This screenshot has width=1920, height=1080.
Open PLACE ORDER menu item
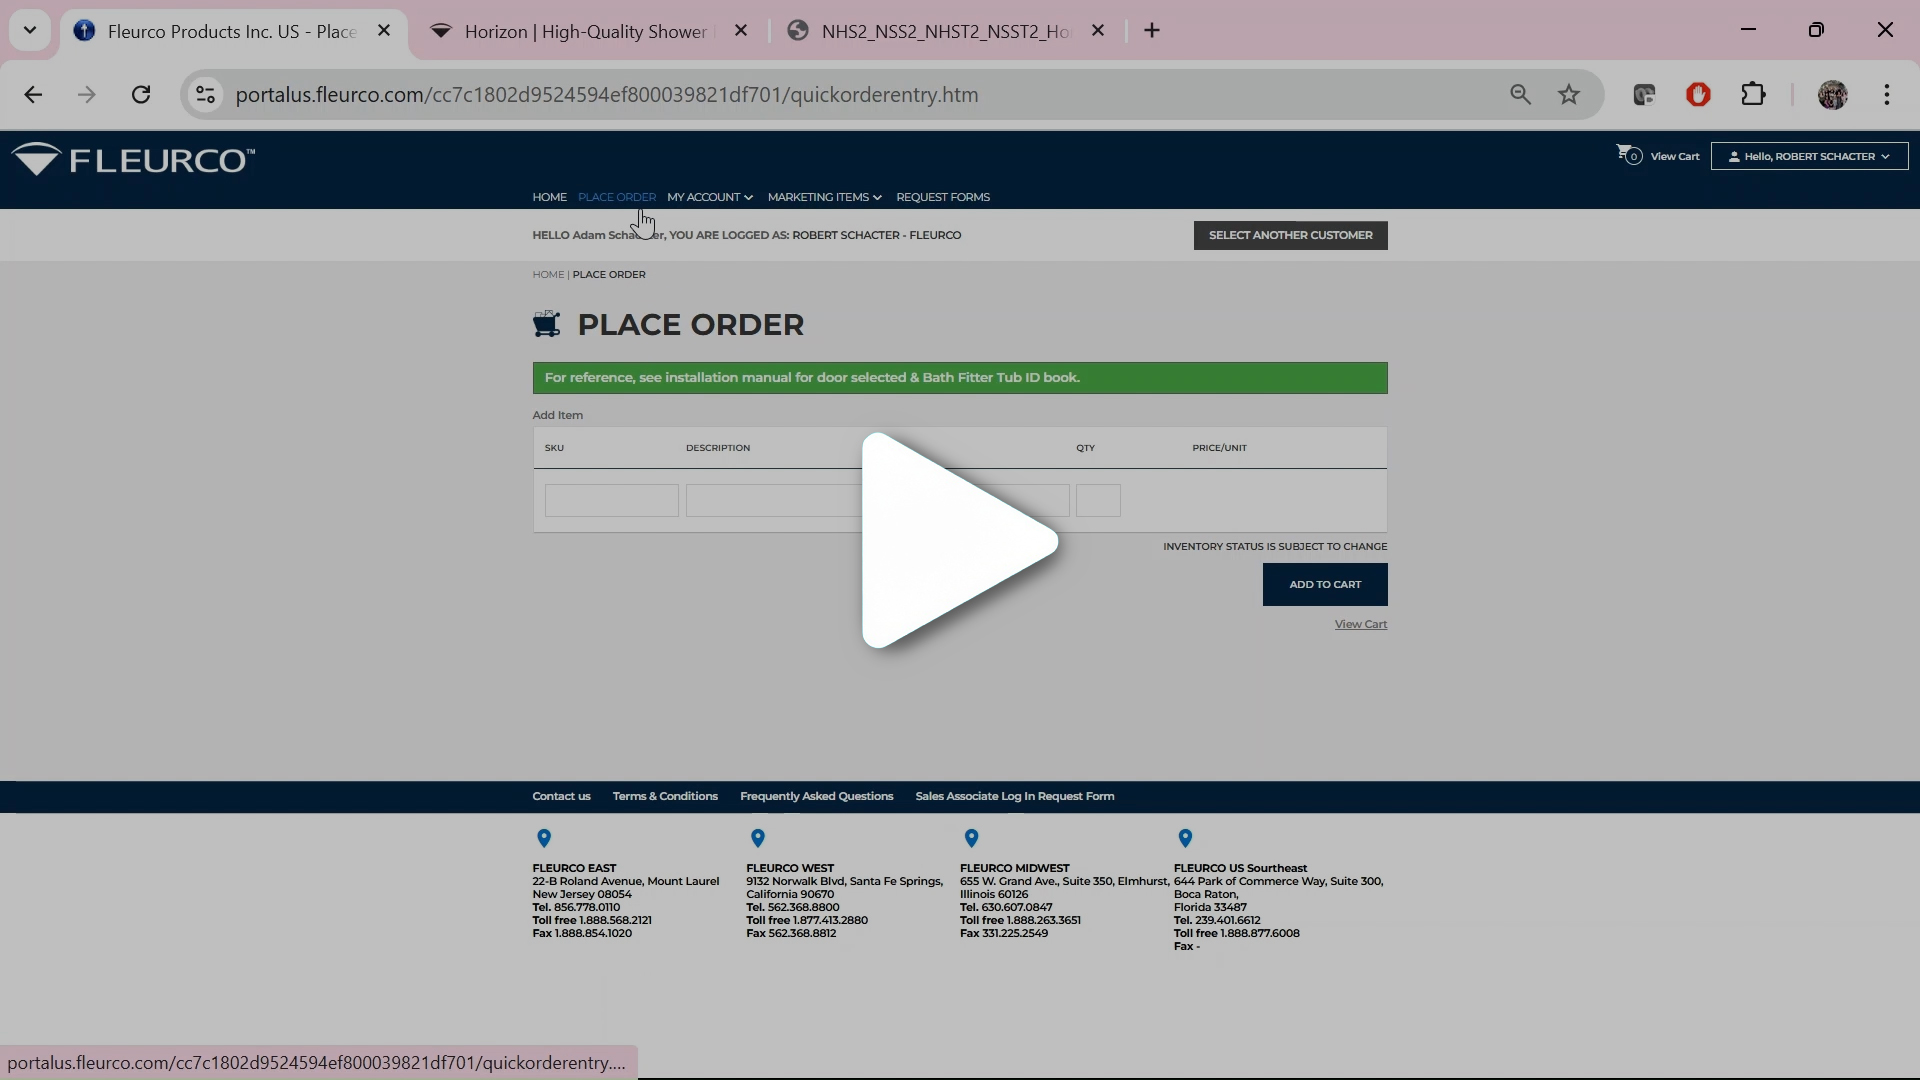coord(617,197)
